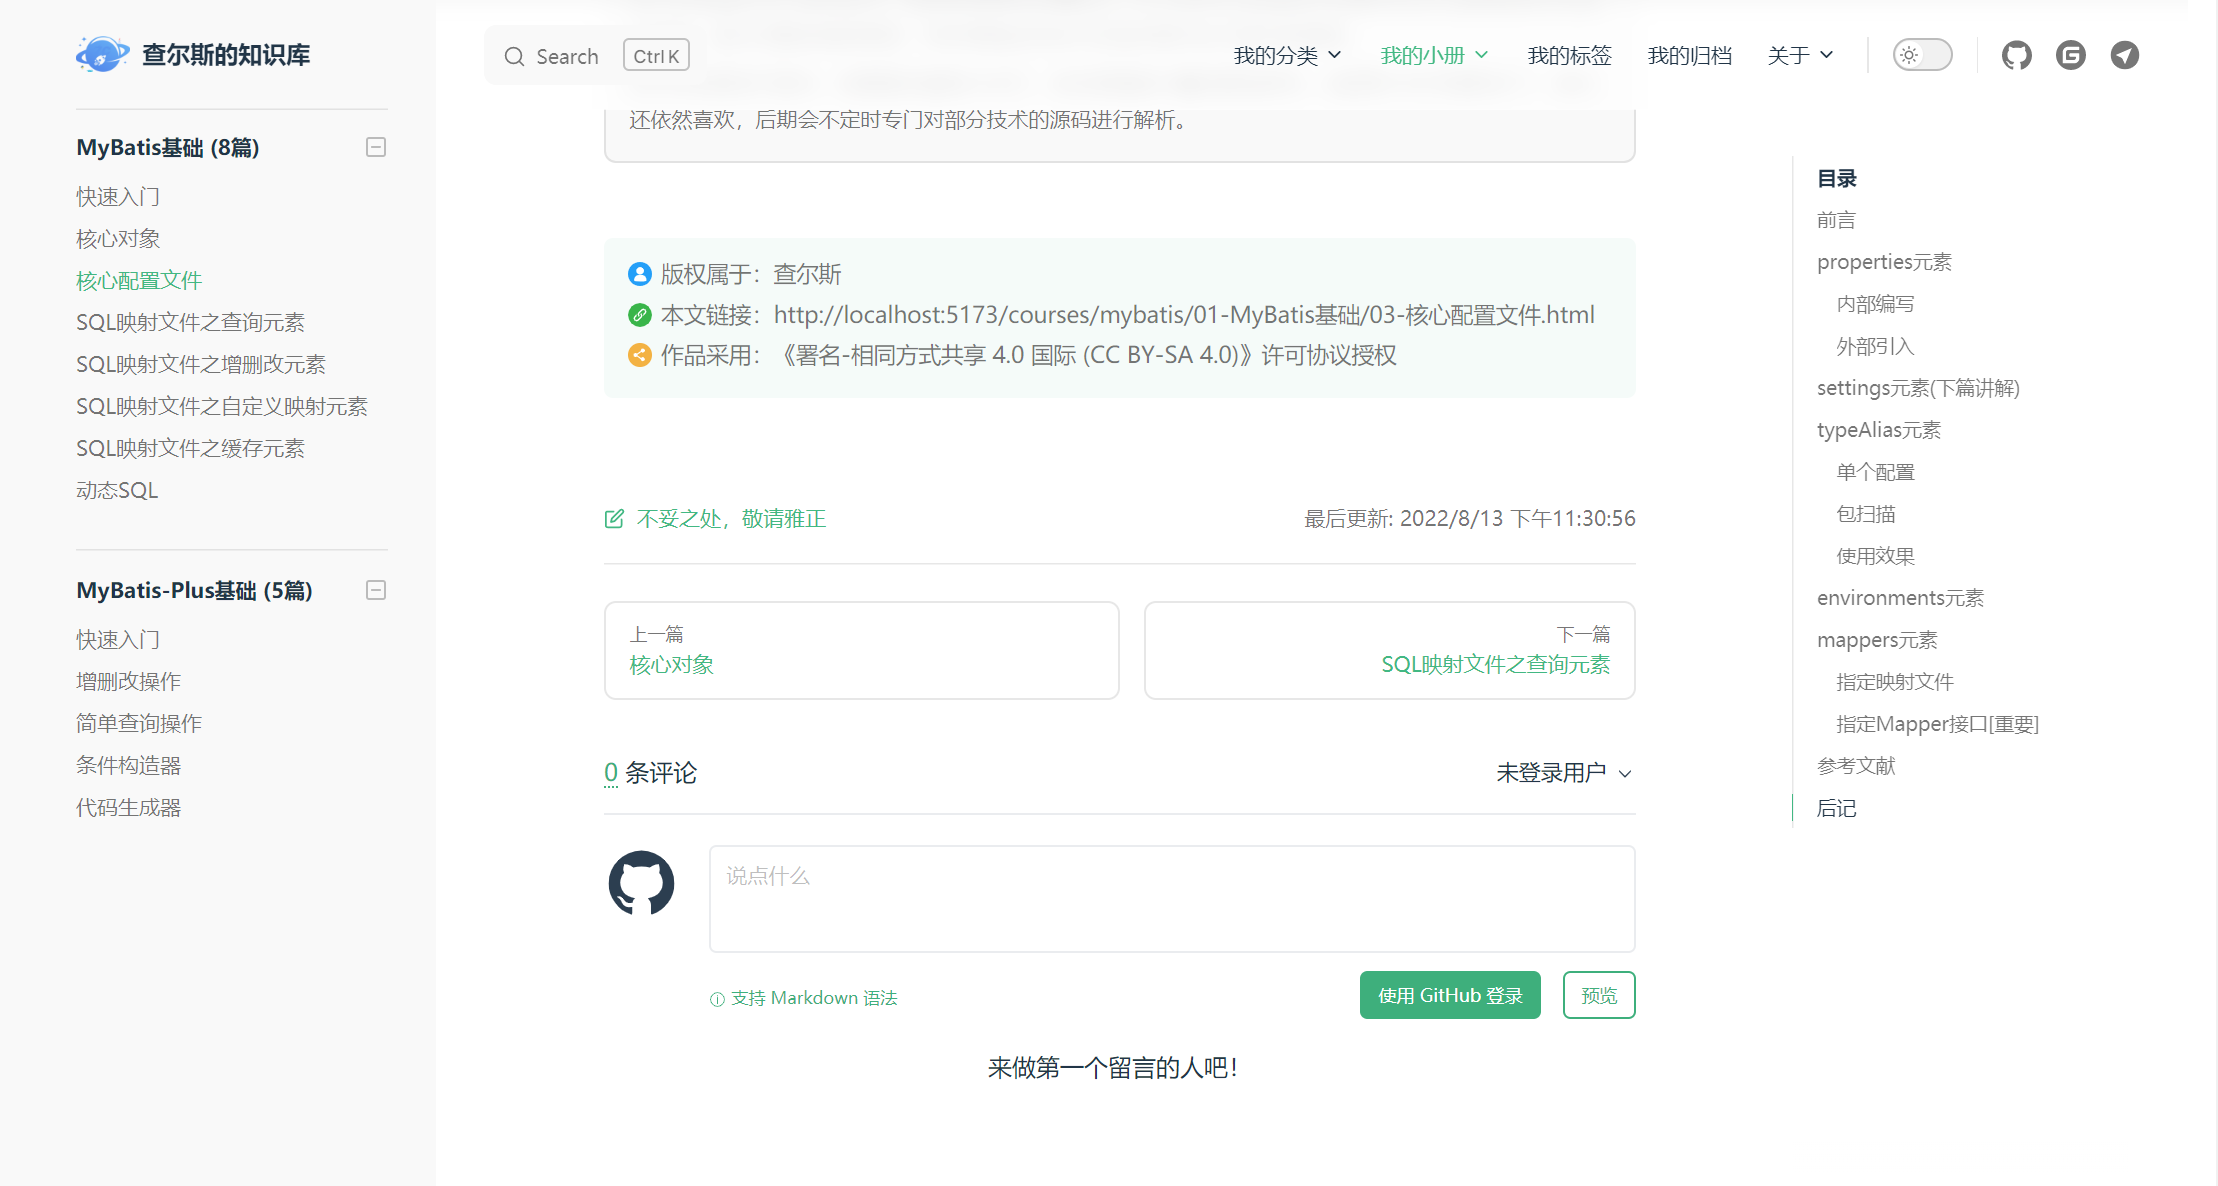This screenshot has height=1186, width=2218.
Task: Collapse the MyBatis-Plus基础 sidebar group
Action: [376, 590]
